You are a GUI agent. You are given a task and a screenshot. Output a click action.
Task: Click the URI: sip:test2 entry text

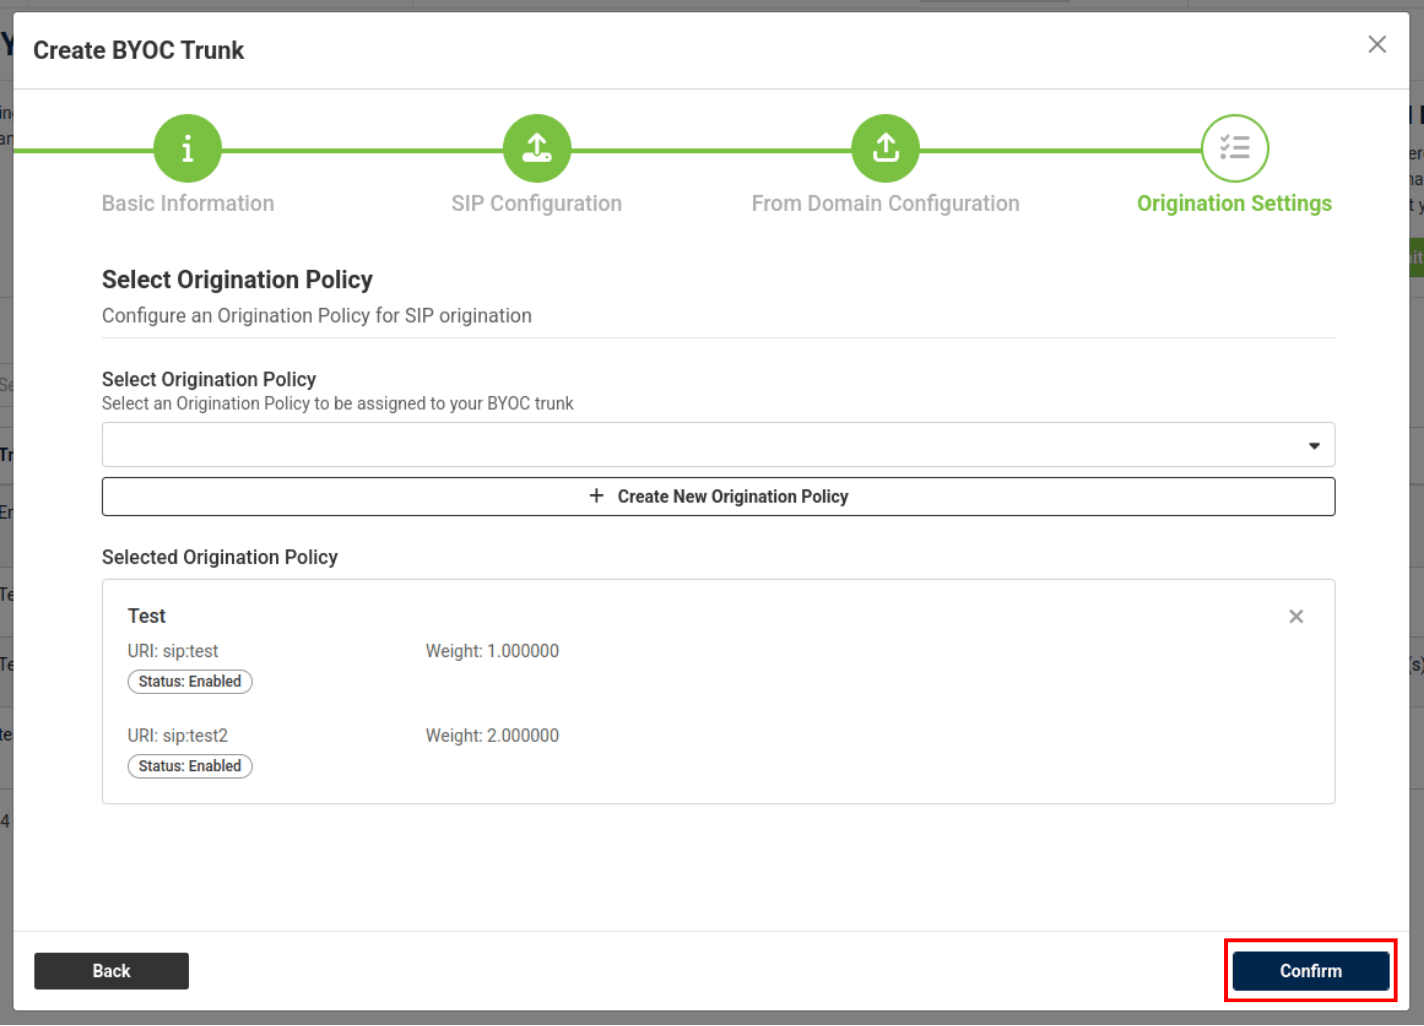178,736
